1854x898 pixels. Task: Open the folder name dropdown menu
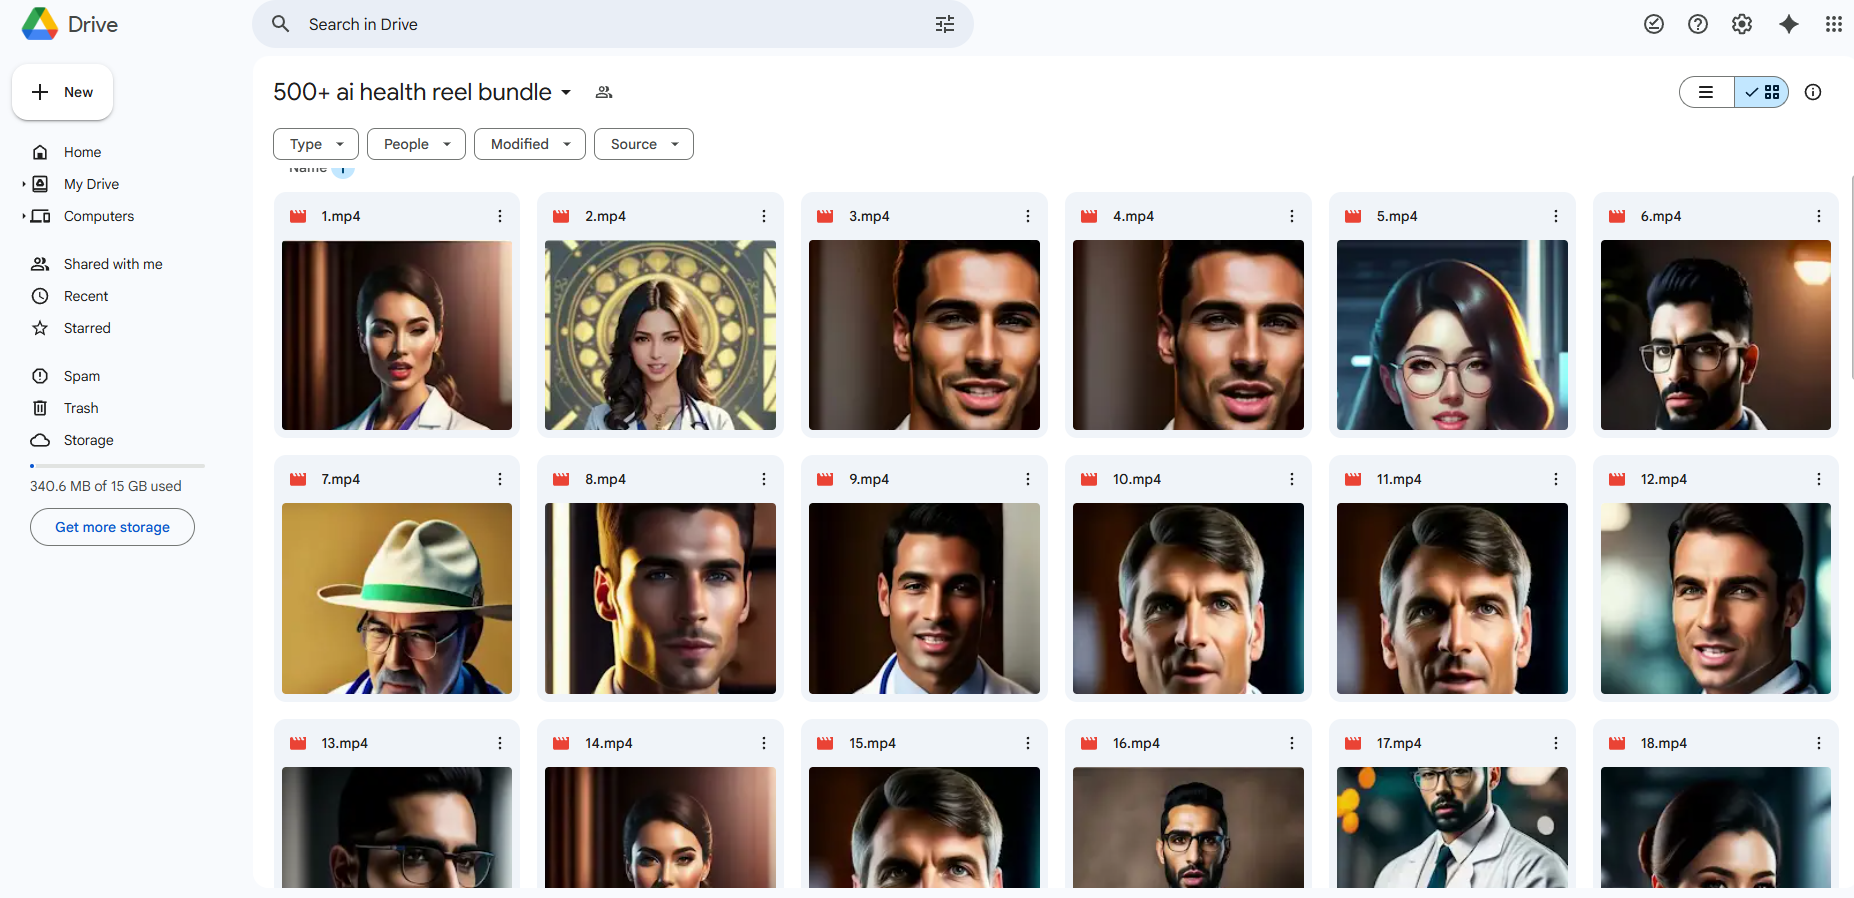tap(566, 92)
